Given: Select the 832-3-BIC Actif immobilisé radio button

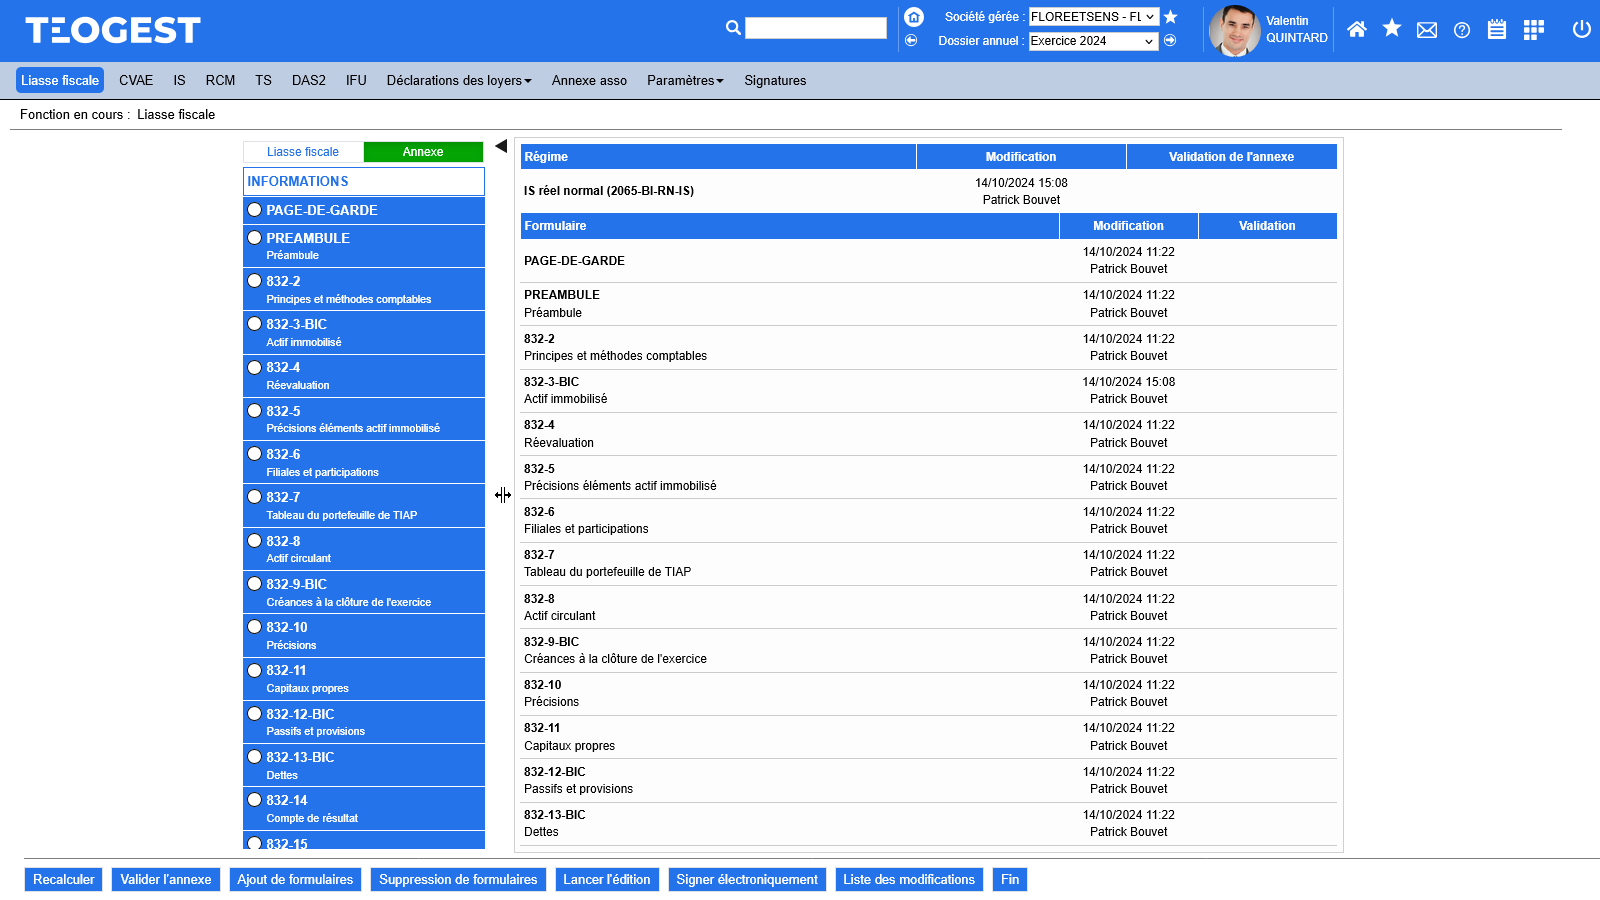Looking at the screenshot, I should (x=255, y=324).
